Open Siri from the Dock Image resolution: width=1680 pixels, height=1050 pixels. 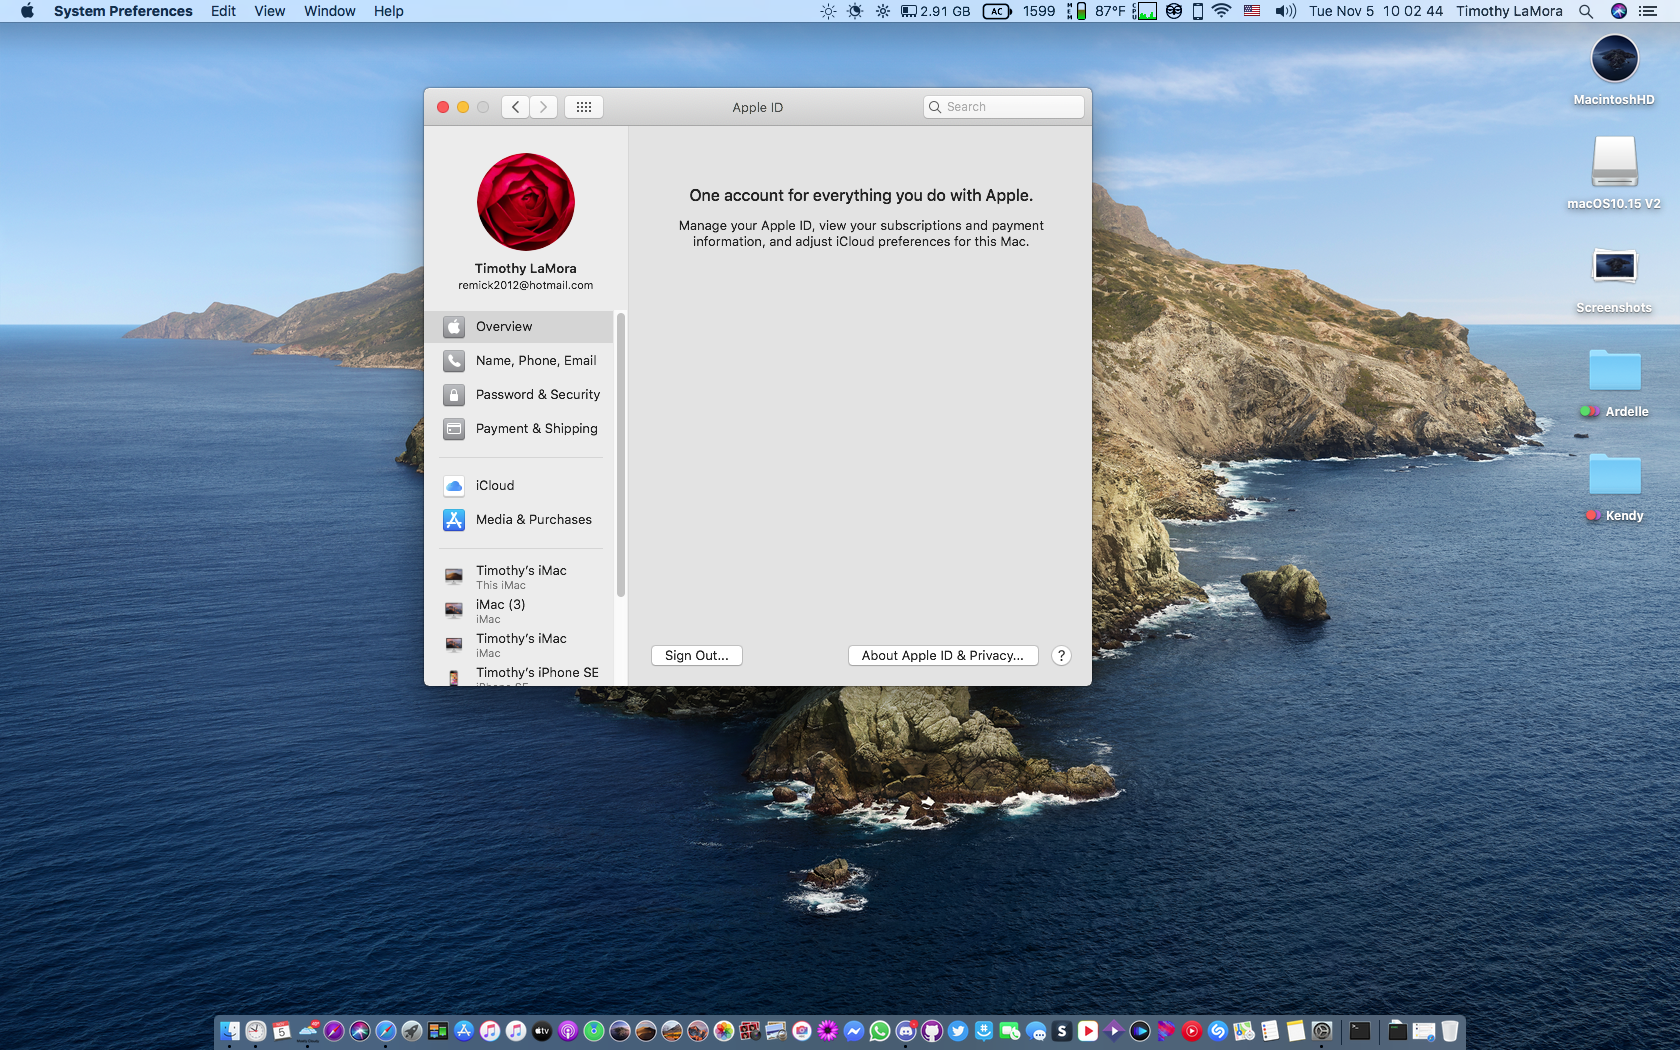(360, 1031)
